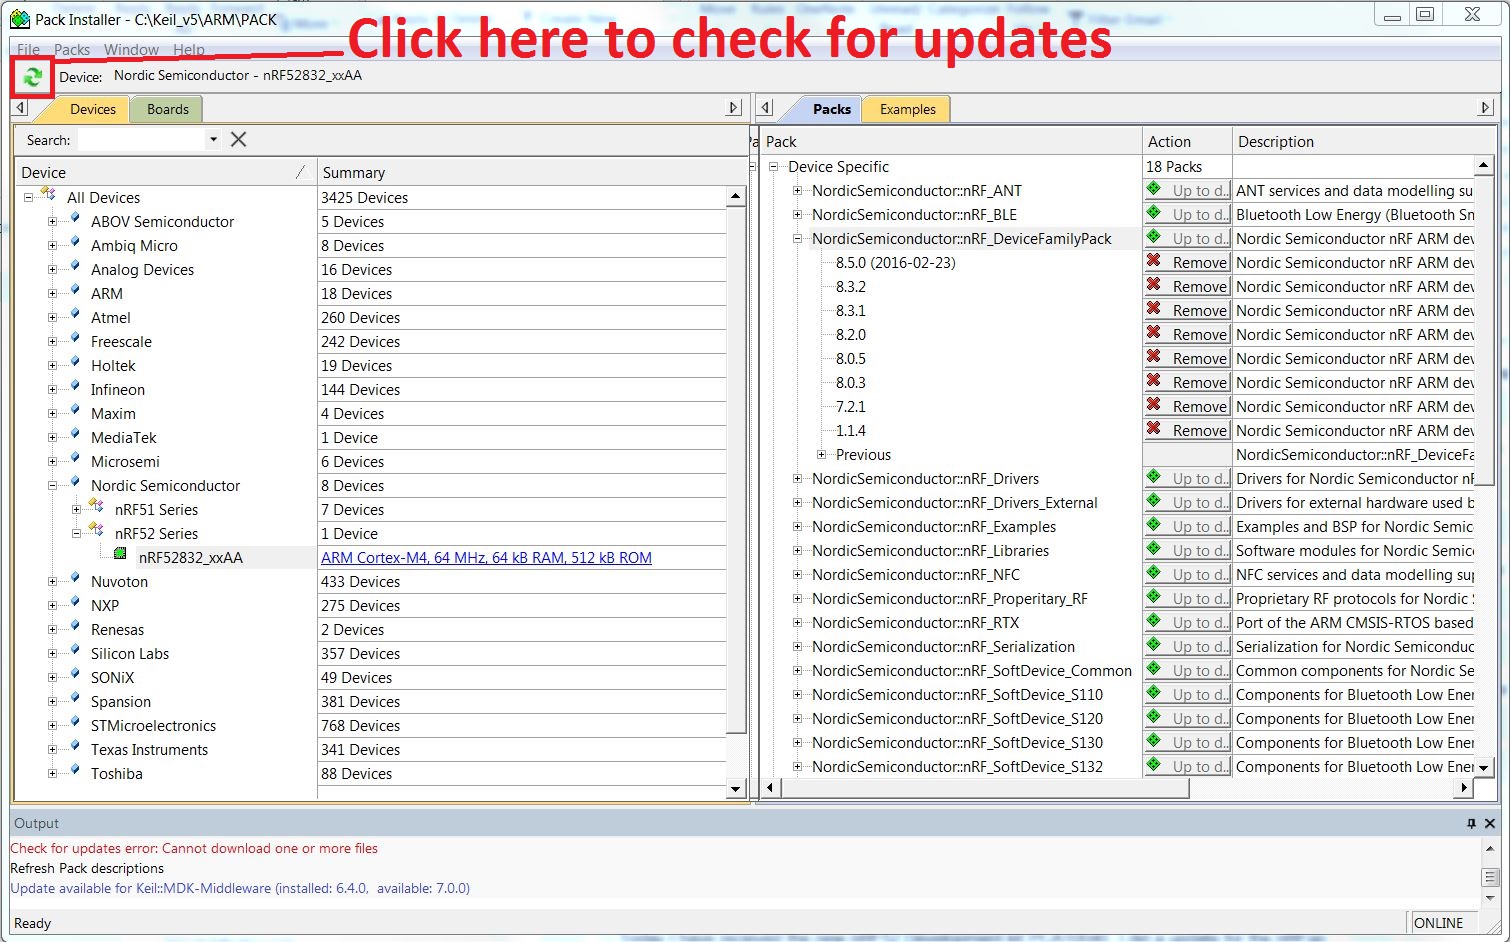Expand the STMicroelectronics device node

[53, 725]
